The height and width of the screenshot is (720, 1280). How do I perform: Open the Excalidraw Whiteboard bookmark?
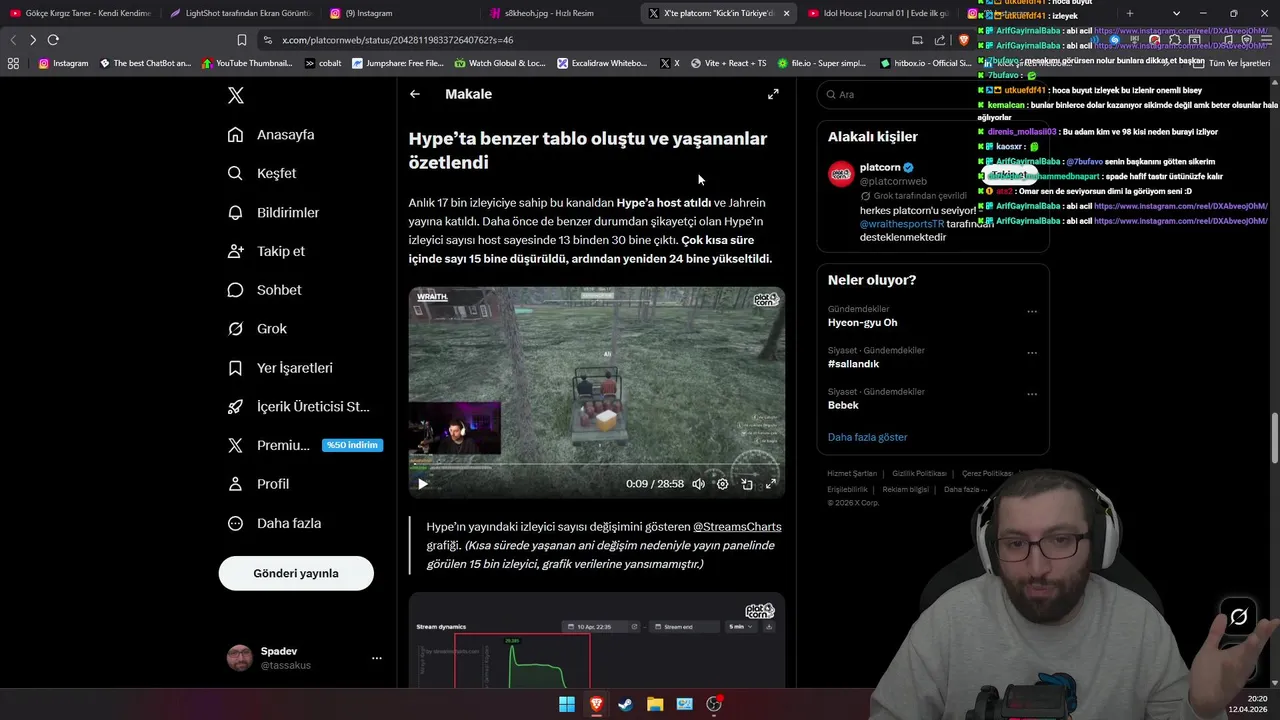pyautogui.click(x=603, y=63)
